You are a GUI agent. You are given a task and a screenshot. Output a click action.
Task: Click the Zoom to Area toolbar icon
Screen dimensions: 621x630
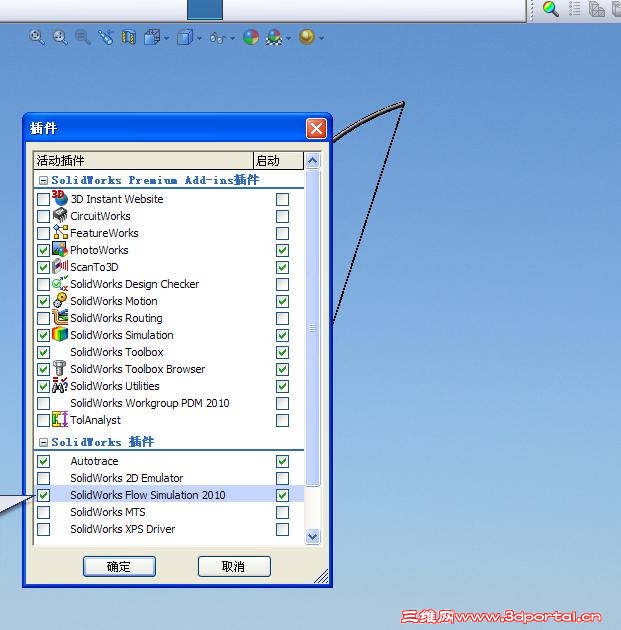click(x=60, y=37)
